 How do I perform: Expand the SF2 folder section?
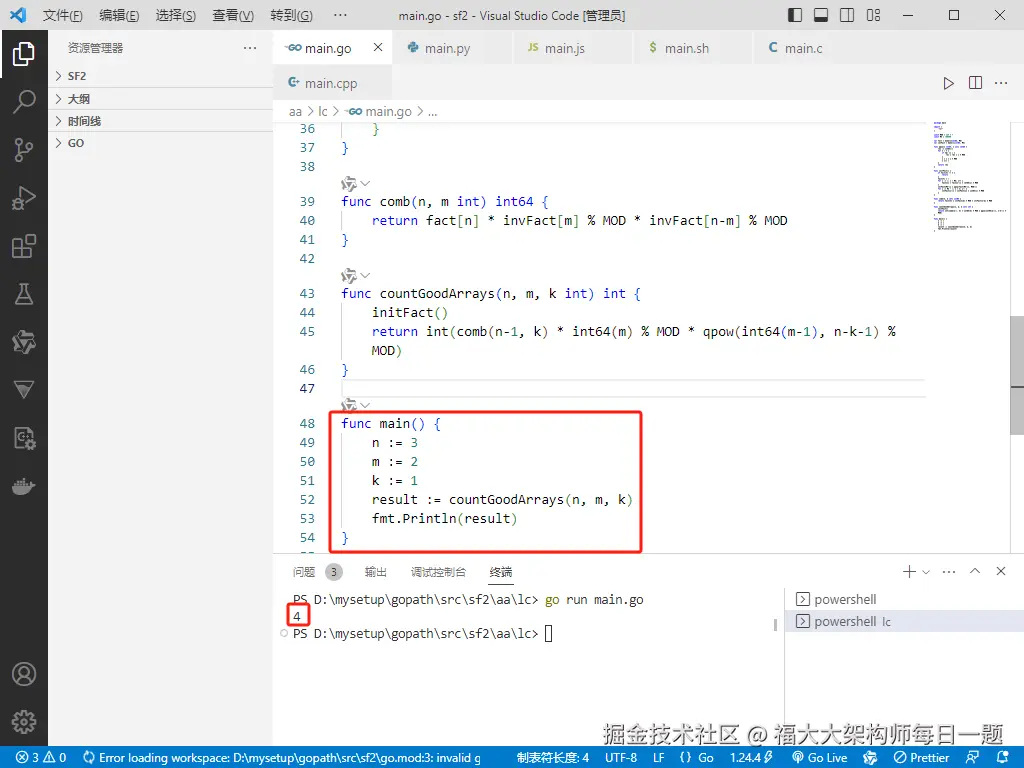pyautogui.click(x=161, y=76)
